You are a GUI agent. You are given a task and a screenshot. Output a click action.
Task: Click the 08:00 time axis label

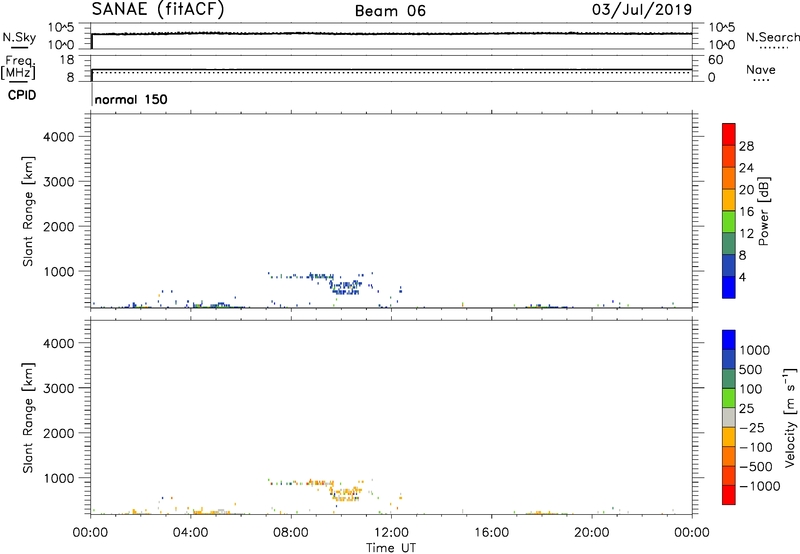click(291, 533)
